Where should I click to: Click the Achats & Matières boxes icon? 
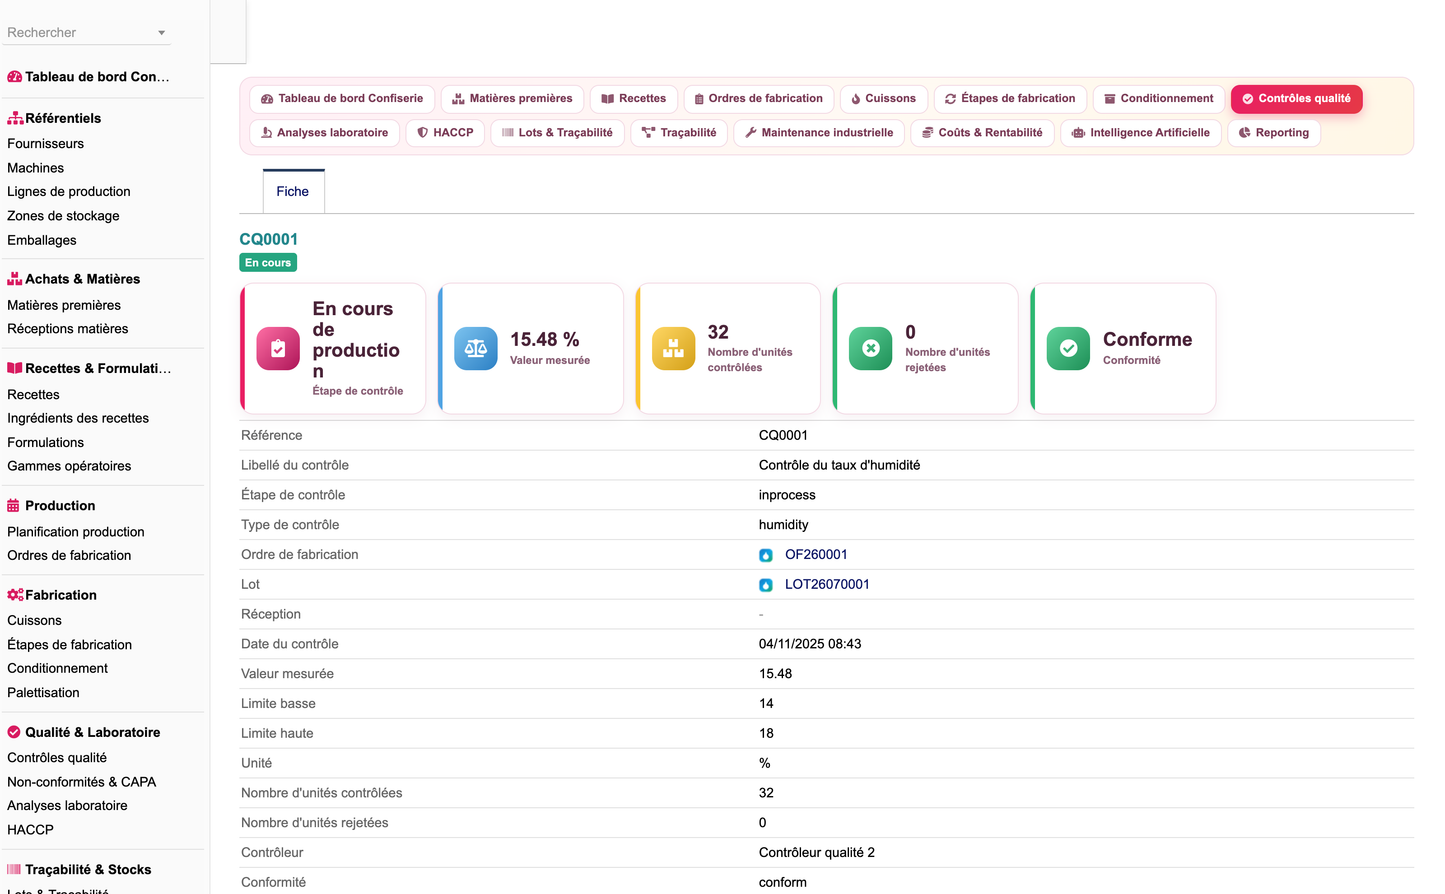(15, 279)
